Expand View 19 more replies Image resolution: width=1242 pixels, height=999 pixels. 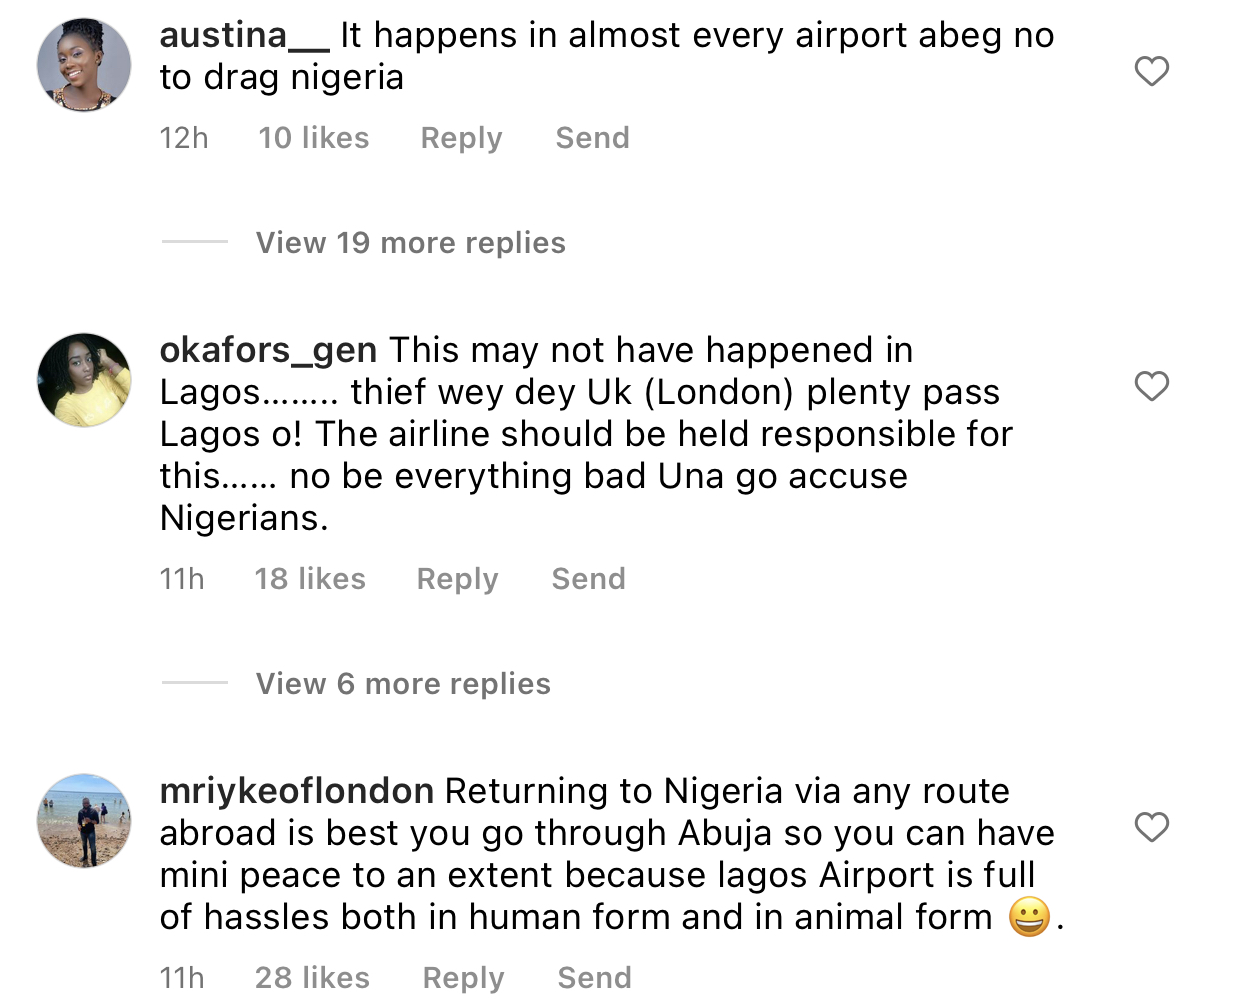410,243
